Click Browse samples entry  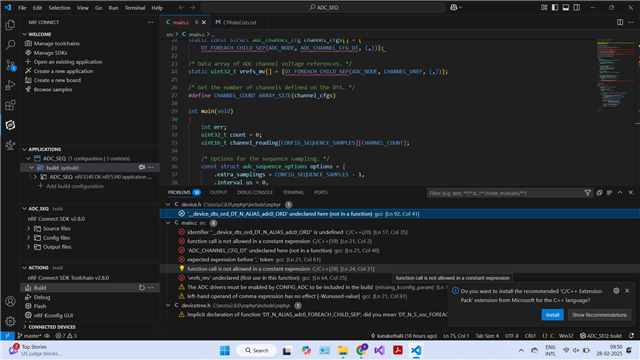coord(53,89)
